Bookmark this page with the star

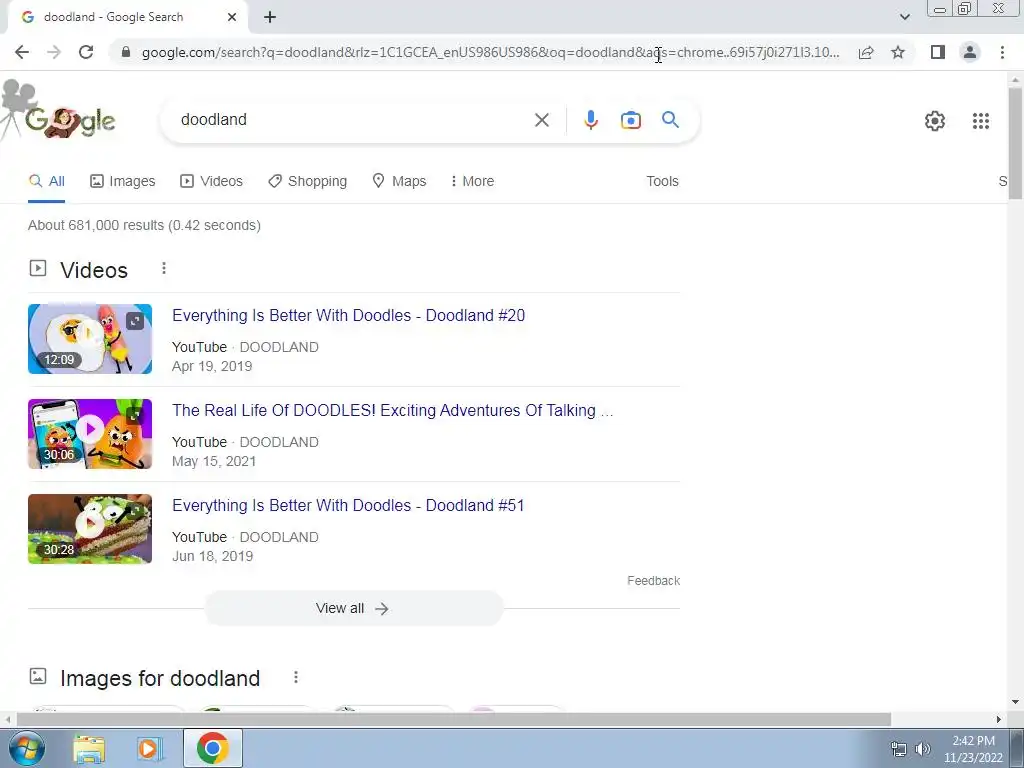point(898,52)
